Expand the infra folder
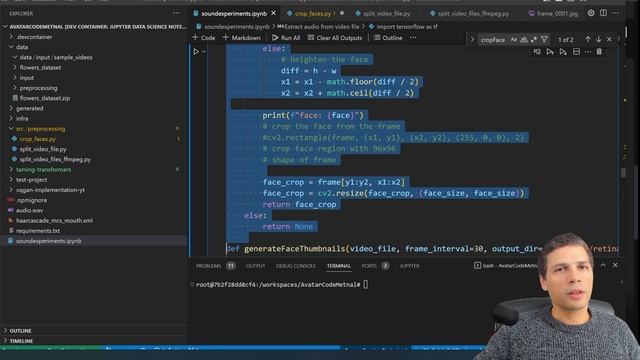Viewport: 640px width, 360px height. click(94, 118)
